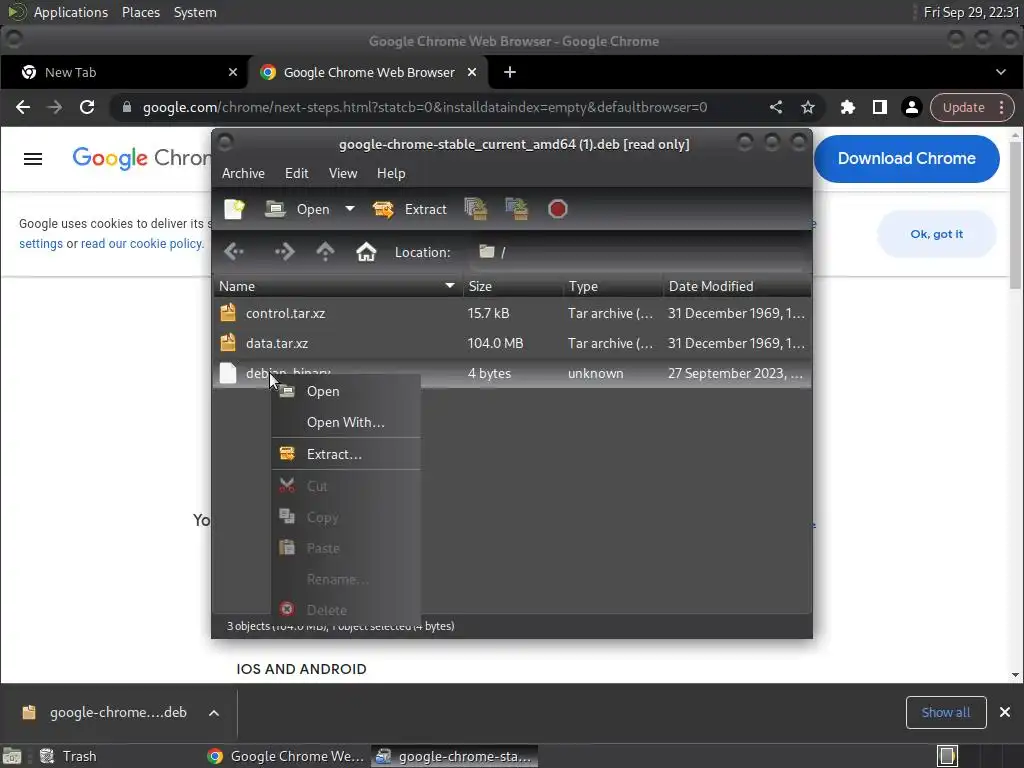Sort file list by Size column
1024x768 pixels.
512,286
